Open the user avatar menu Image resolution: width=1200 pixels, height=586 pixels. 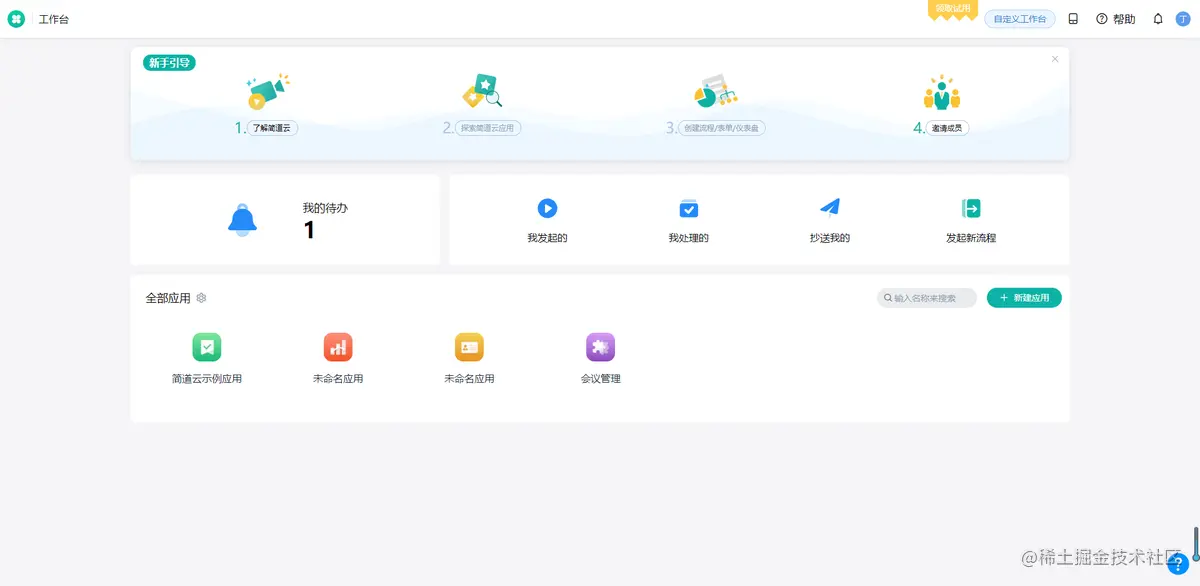tap(1183, 19)
